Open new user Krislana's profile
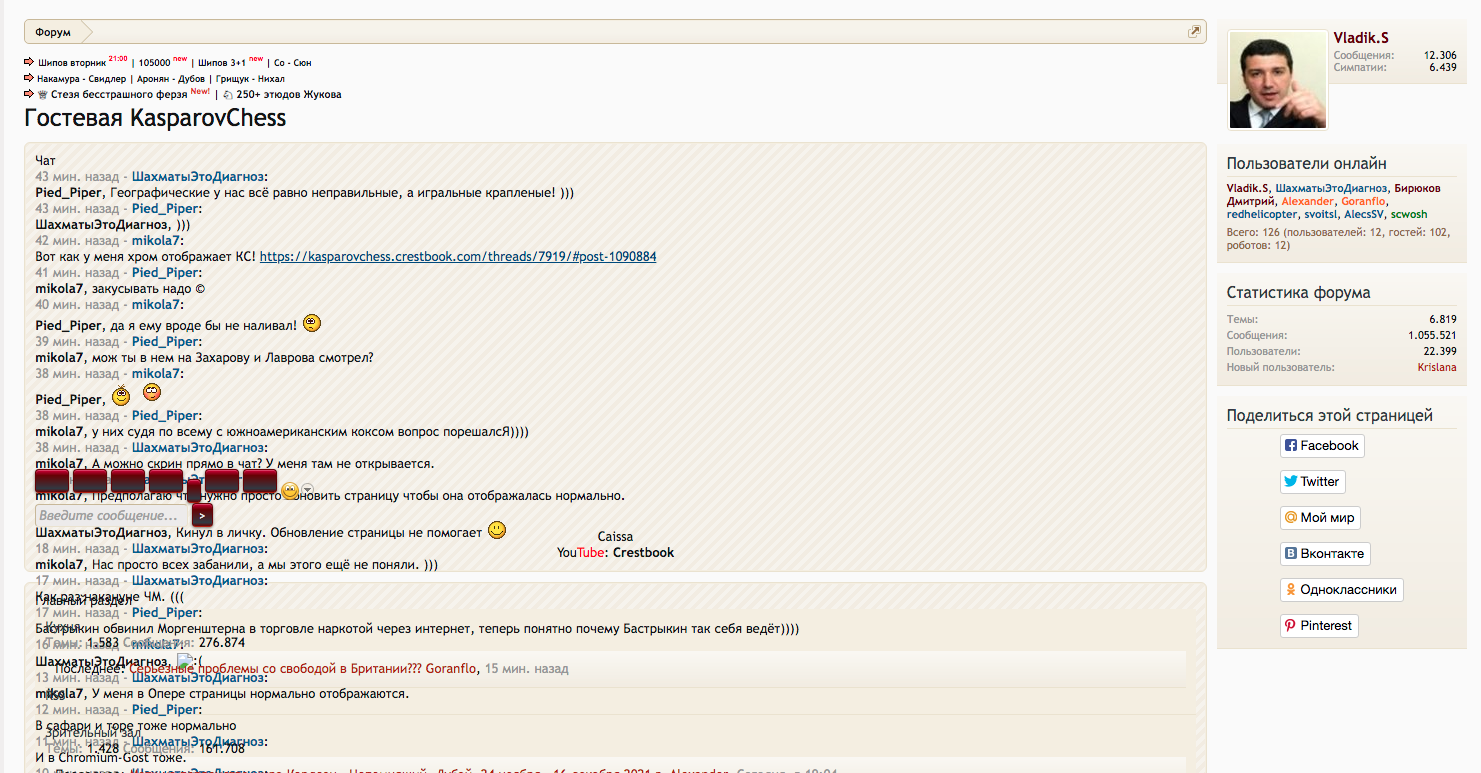Viewport: 1481px width, 773px height. coord(1436,368)
